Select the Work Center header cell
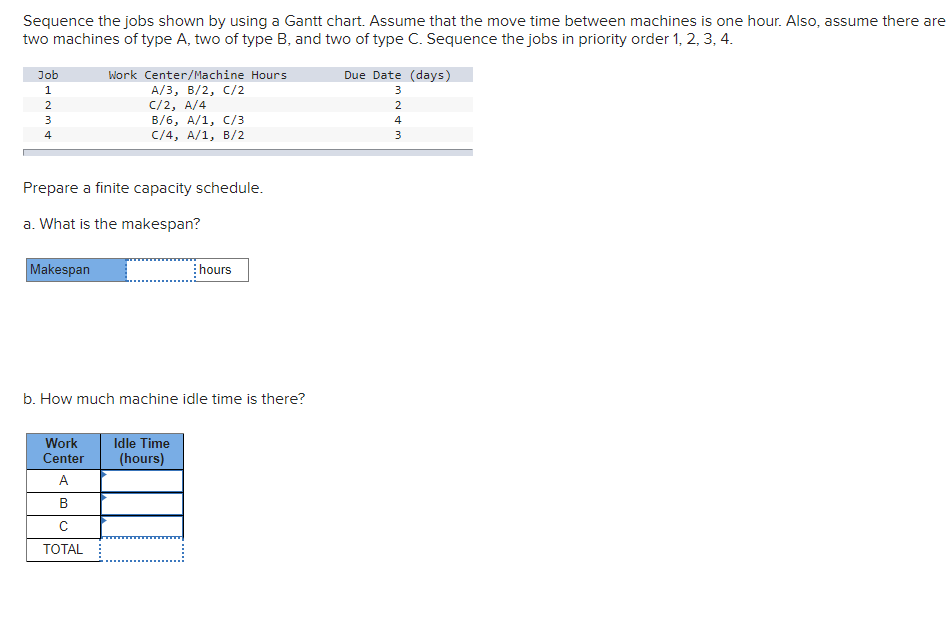The image size is (952, 631). [62, 450]
